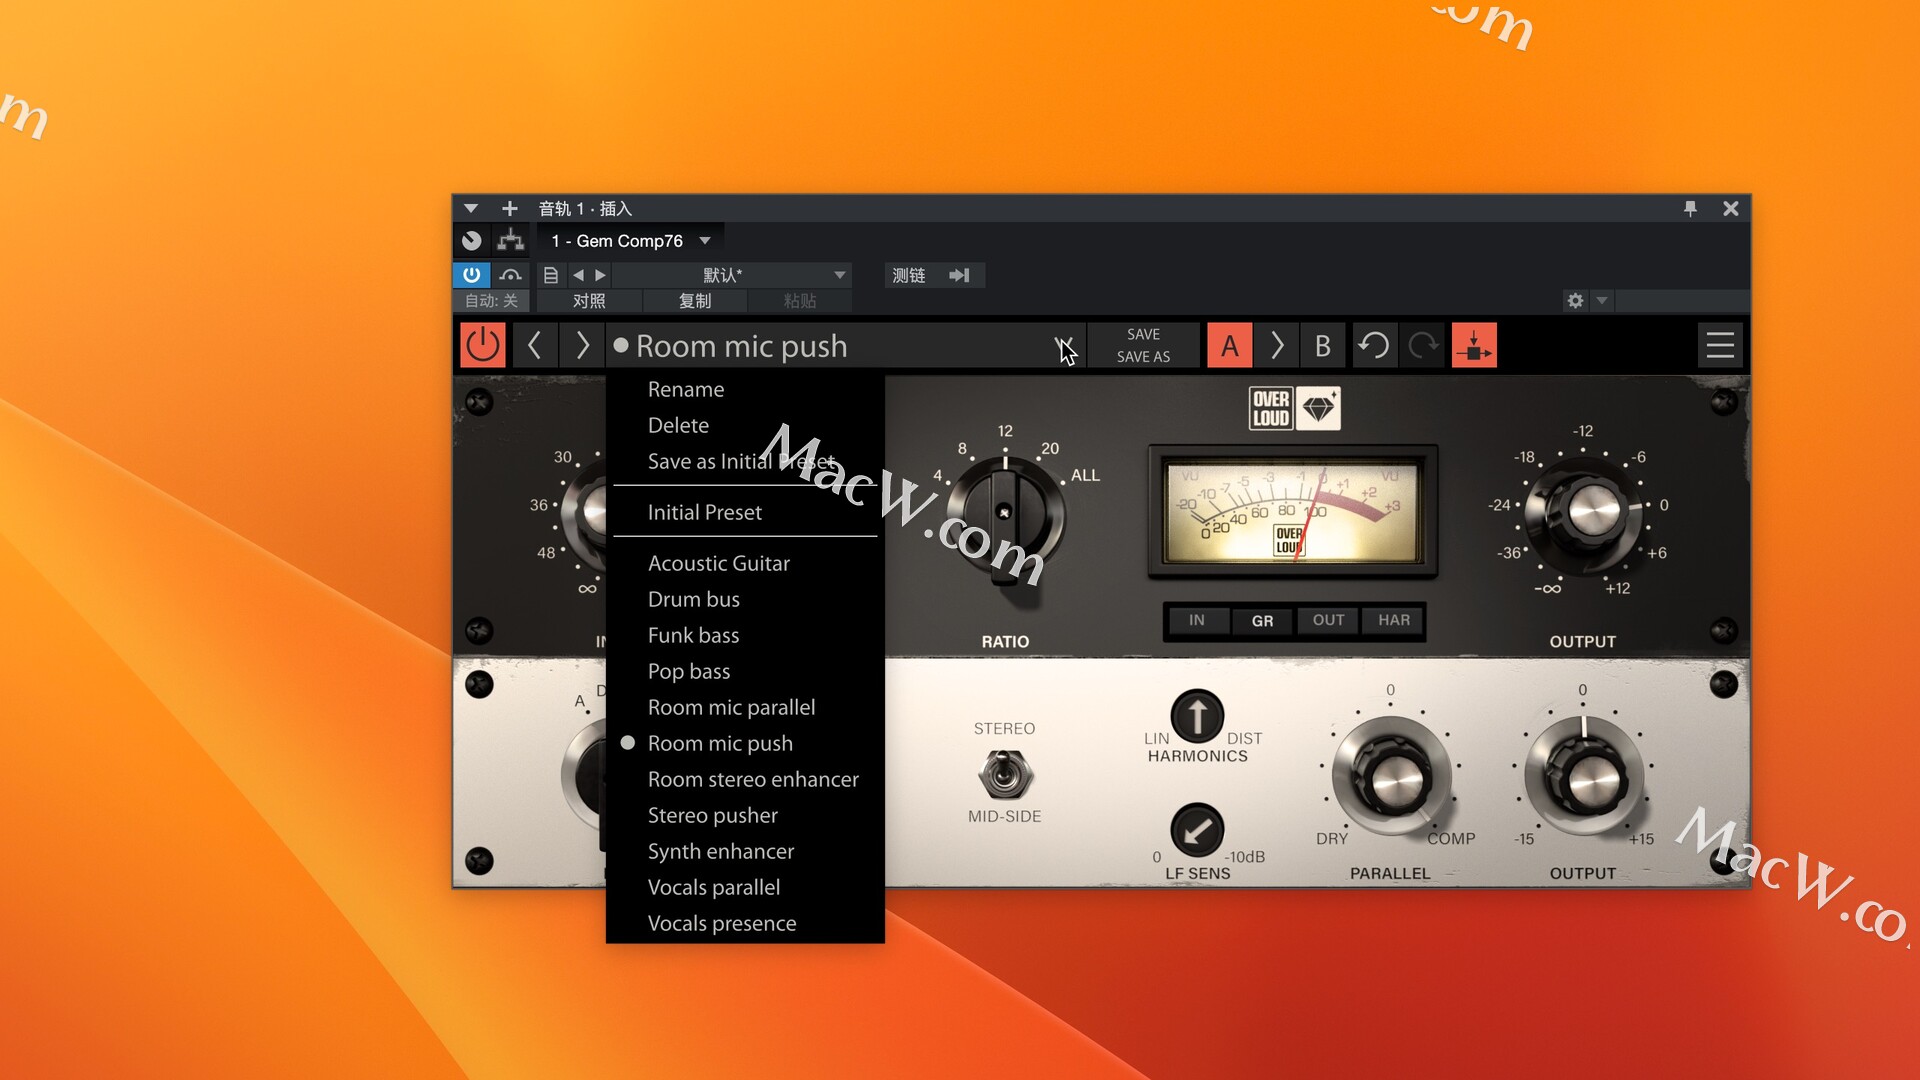Go to next preset arrow
1920x1080 pixels.
582,346
